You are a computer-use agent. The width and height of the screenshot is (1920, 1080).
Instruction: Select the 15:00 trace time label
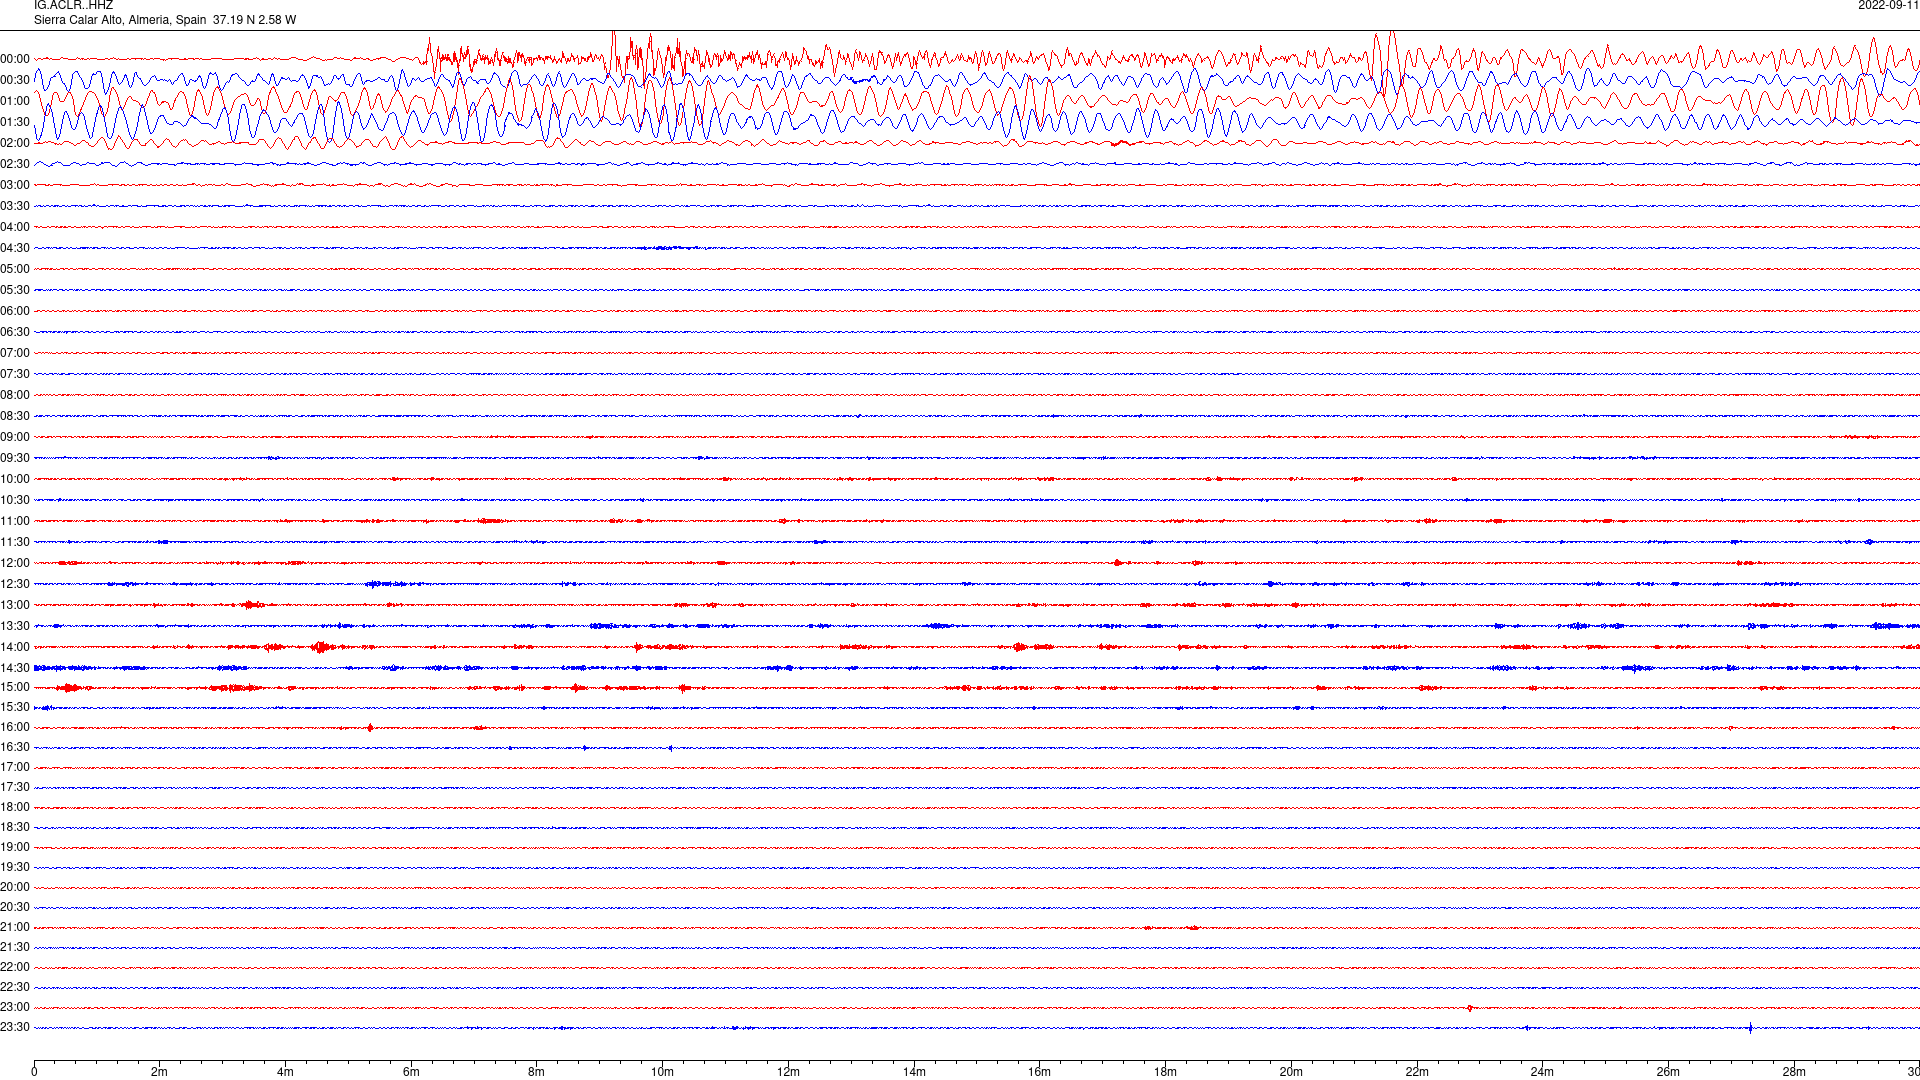[15, 687]
